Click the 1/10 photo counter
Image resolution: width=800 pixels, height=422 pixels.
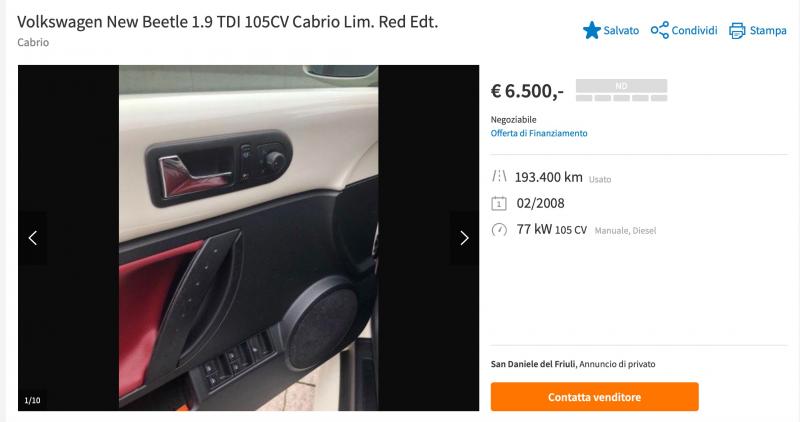pyautogui.click(x=32, y=401)
